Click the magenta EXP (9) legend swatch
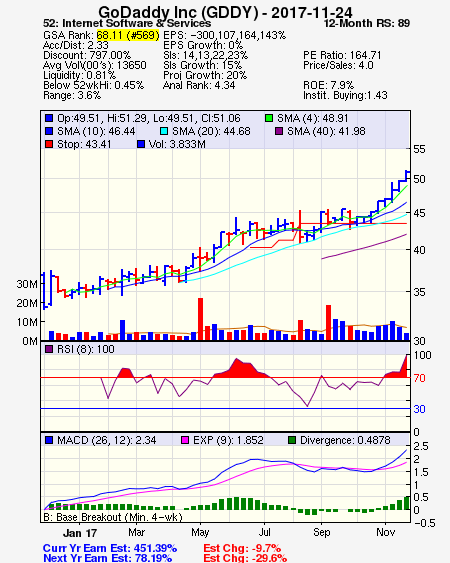The height and width of the screenshot is (563, 450). [x=185, y=440]
